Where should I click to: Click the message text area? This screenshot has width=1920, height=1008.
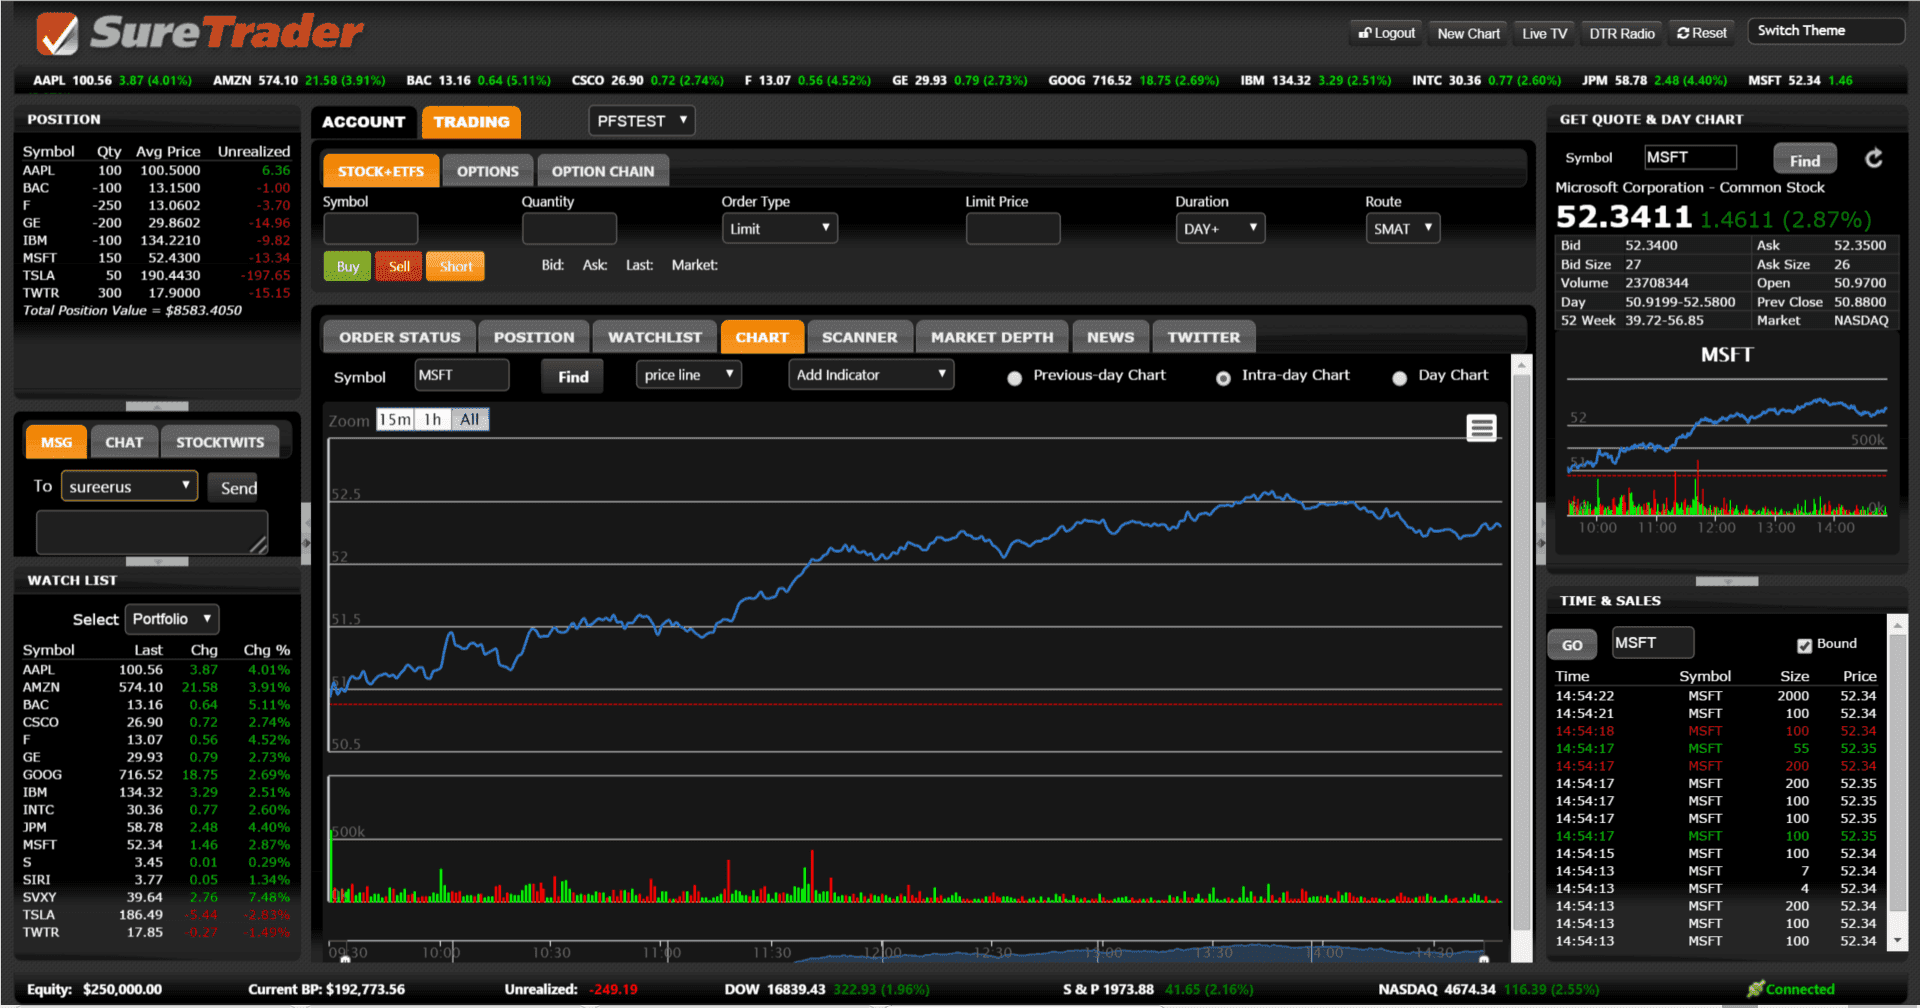152,531
